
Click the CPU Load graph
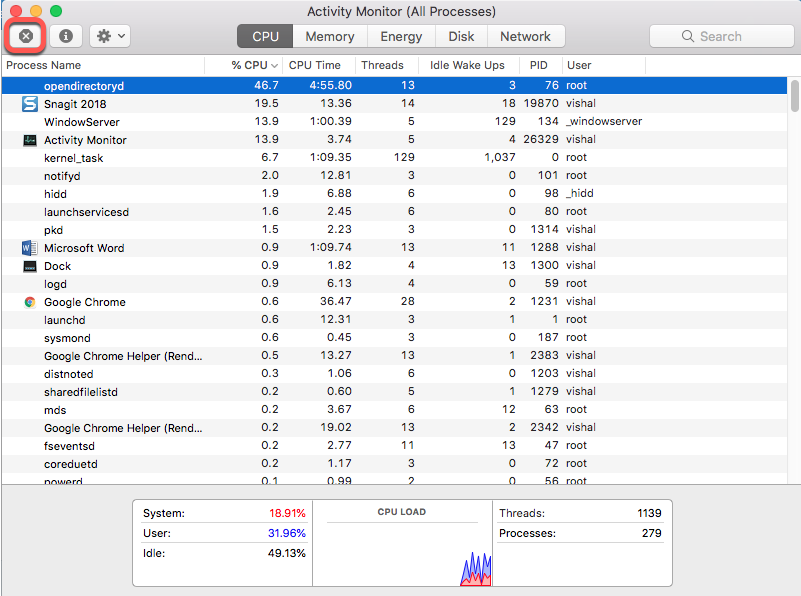(x=402, y=555)
